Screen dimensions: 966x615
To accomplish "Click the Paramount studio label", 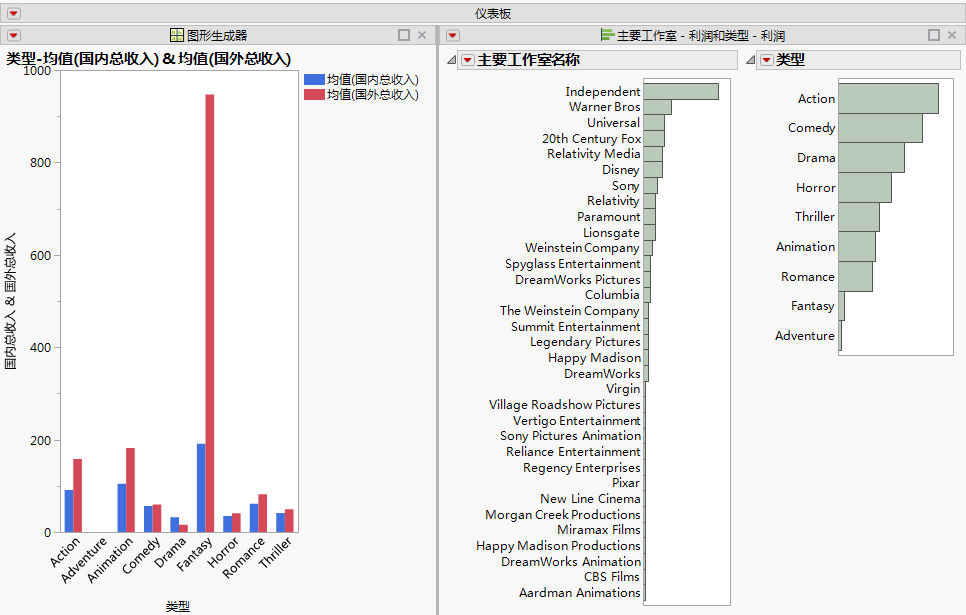I will coord(609,217).
